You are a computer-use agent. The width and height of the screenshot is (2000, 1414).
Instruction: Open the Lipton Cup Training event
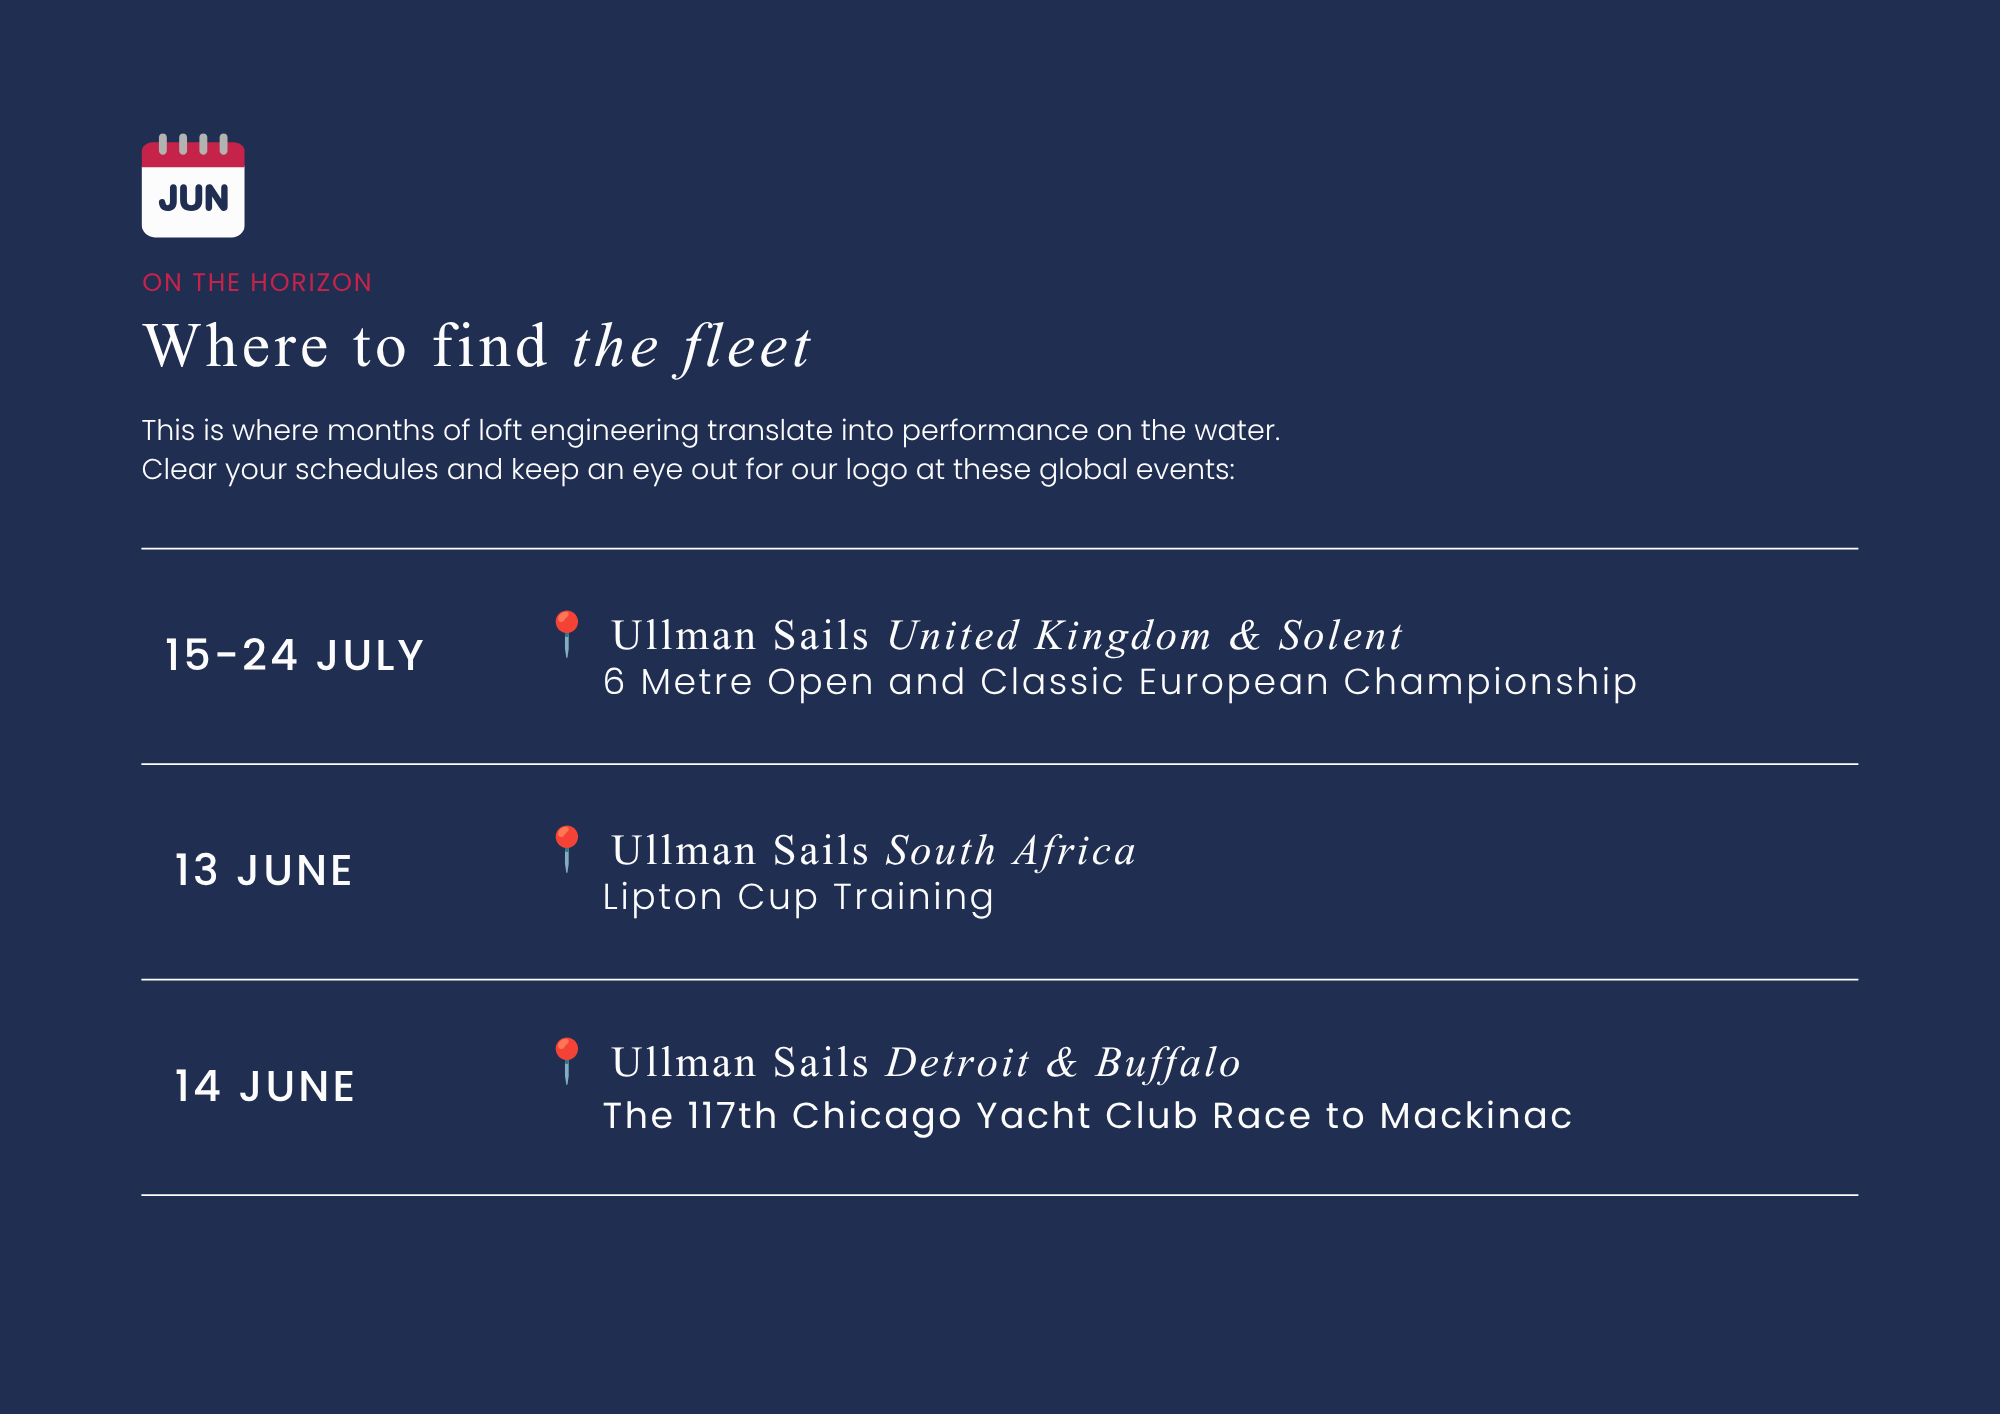[798, 898]
